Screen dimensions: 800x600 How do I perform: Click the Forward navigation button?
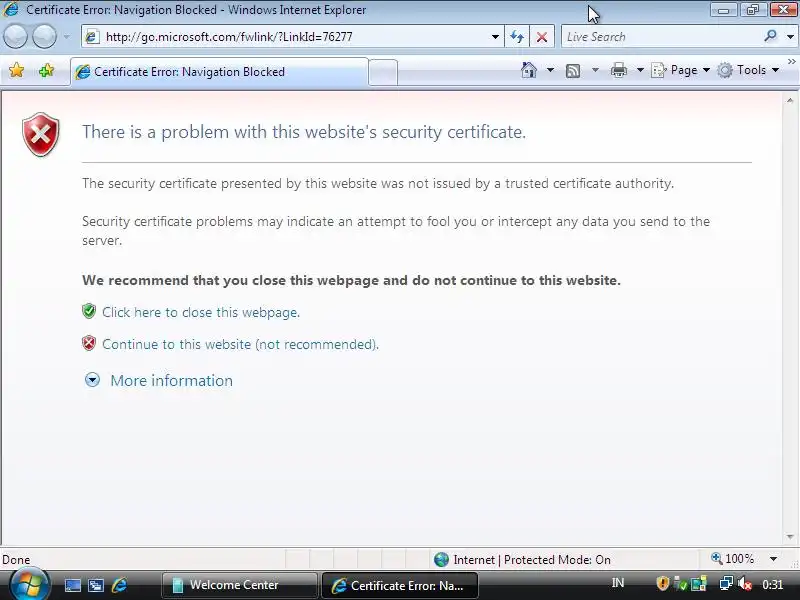44,37
